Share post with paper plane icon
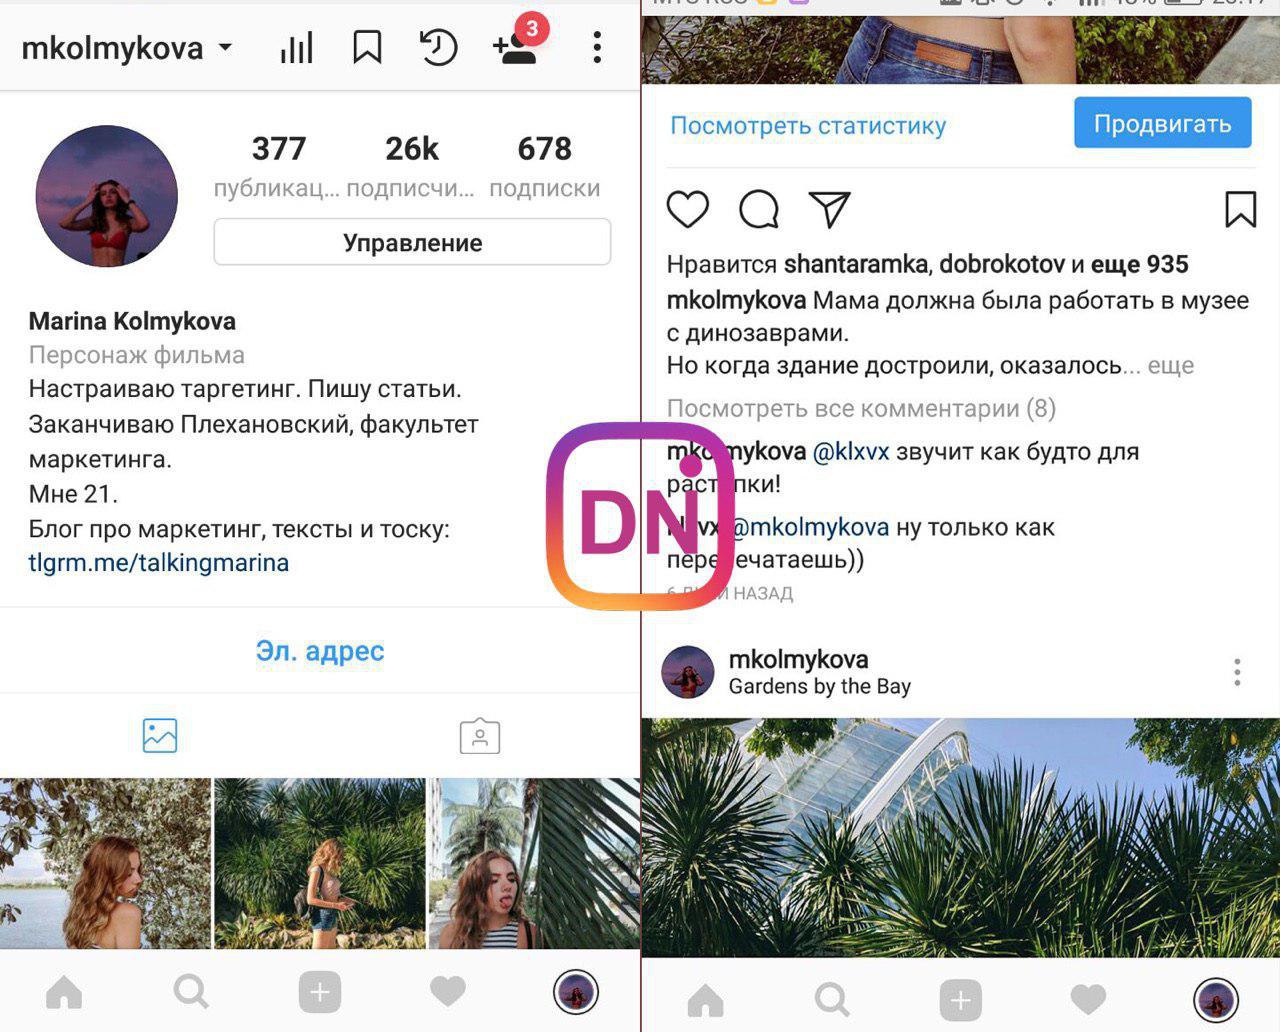1280x1032 pixels. [x=830, y=209]
